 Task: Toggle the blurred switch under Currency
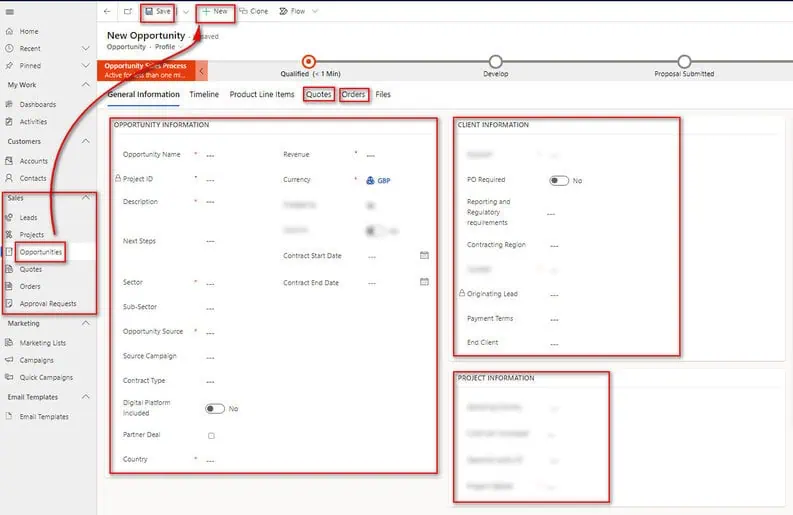(x=375, y=231)
